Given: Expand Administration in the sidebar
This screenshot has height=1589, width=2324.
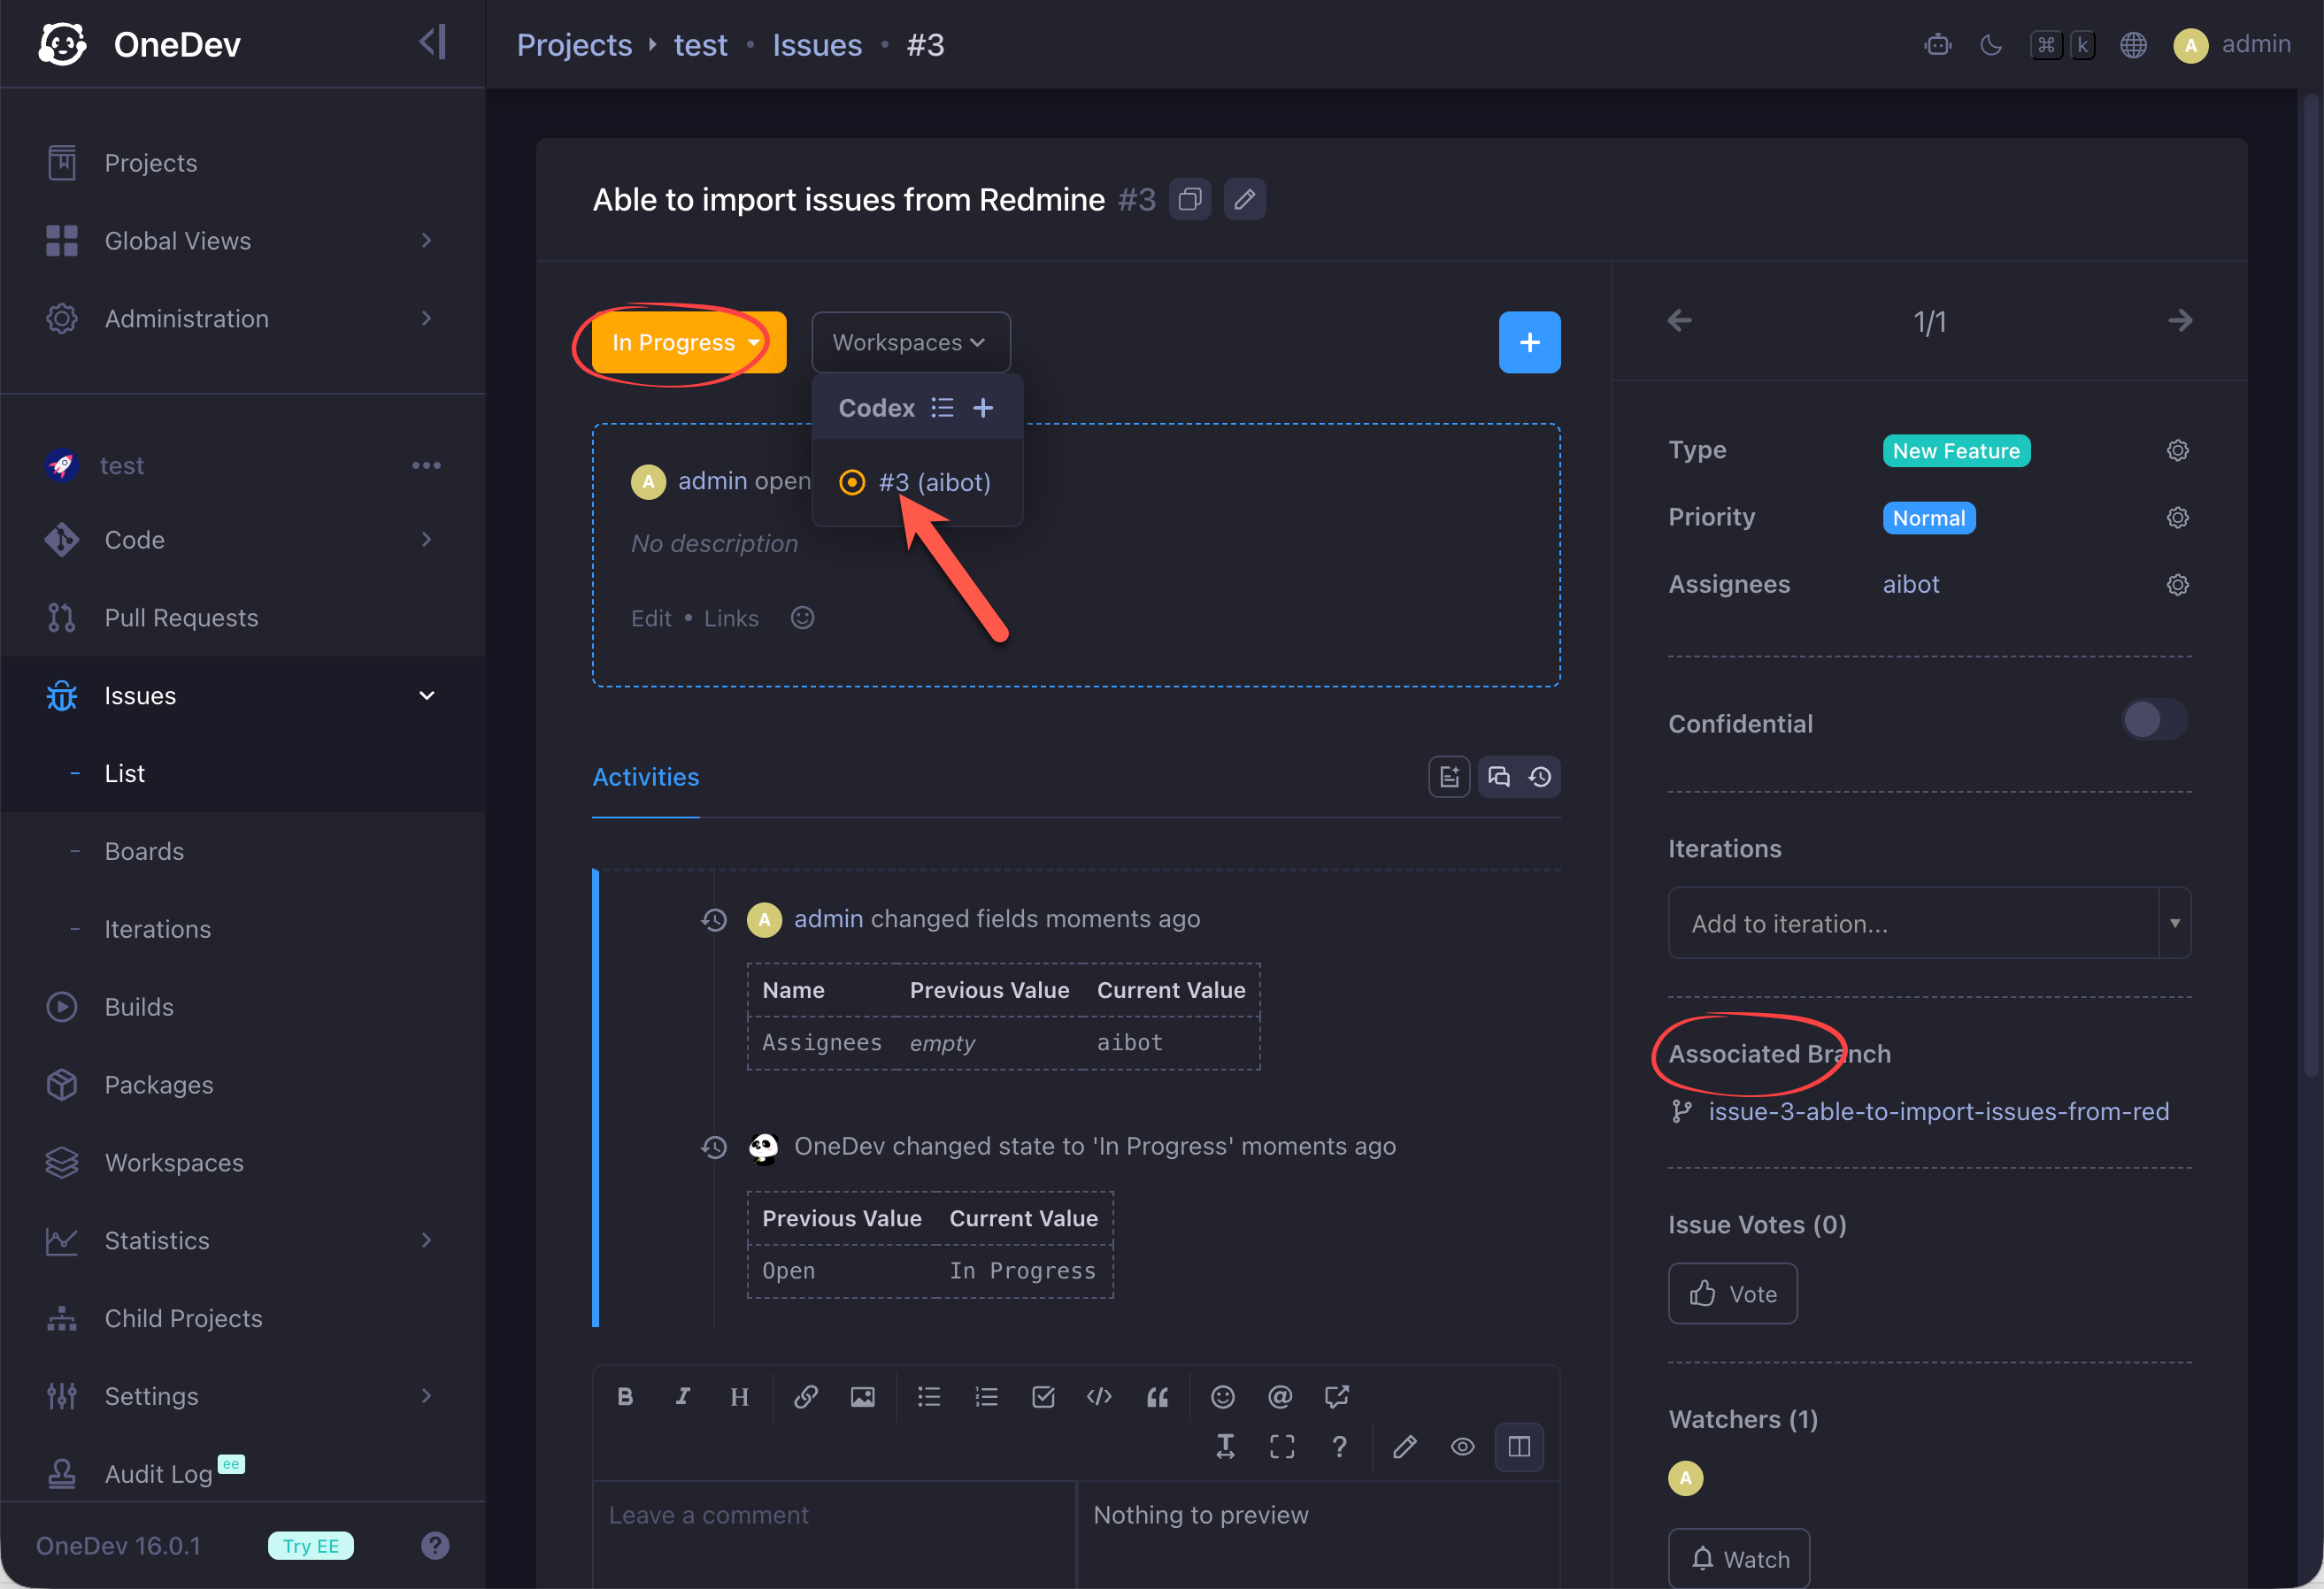Looking at the screenshot, I should 242,318.
